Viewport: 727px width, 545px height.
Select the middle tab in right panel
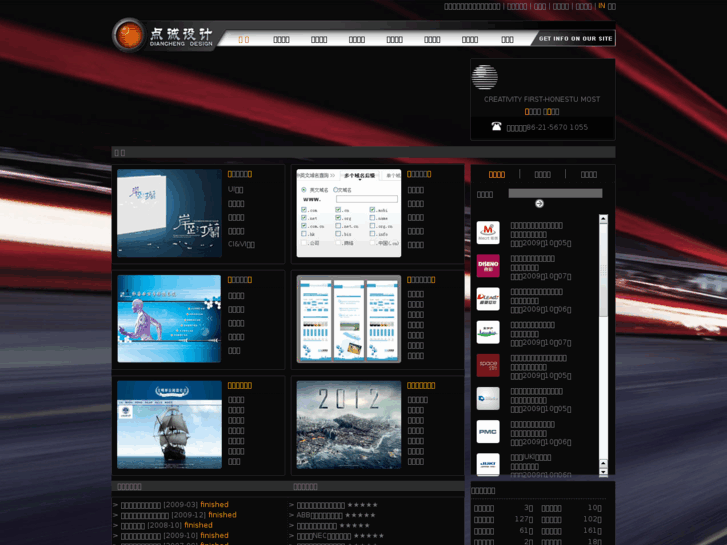pyautogui.click(x=542, y=174)
